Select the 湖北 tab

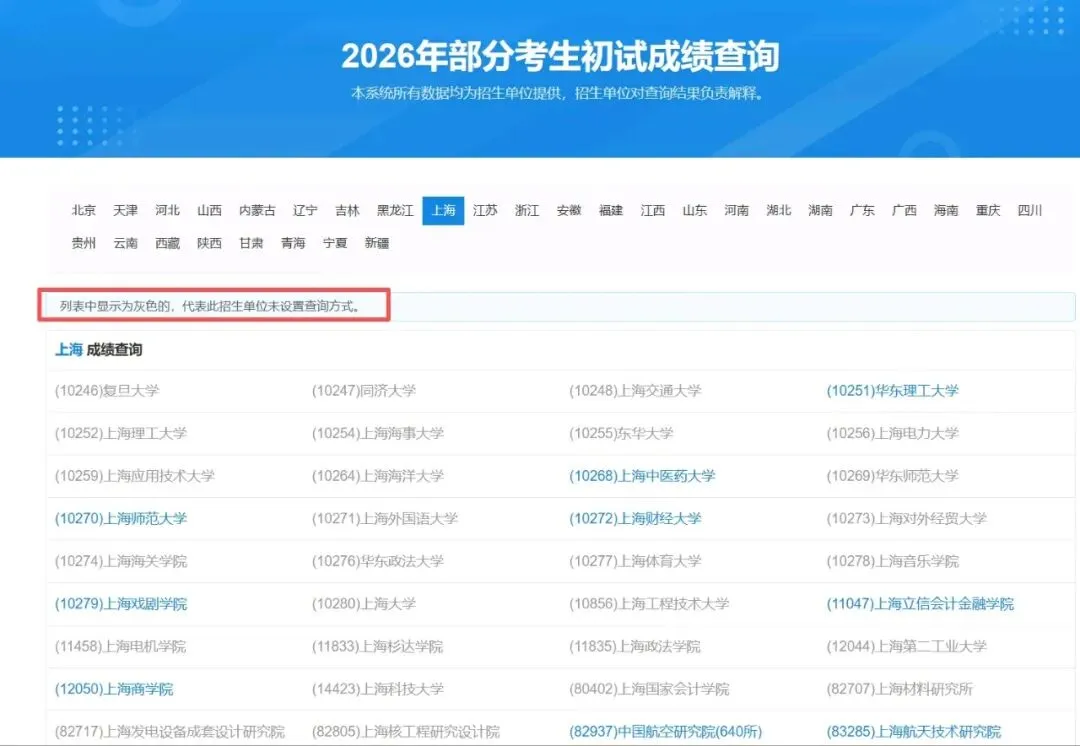point(779,210)
